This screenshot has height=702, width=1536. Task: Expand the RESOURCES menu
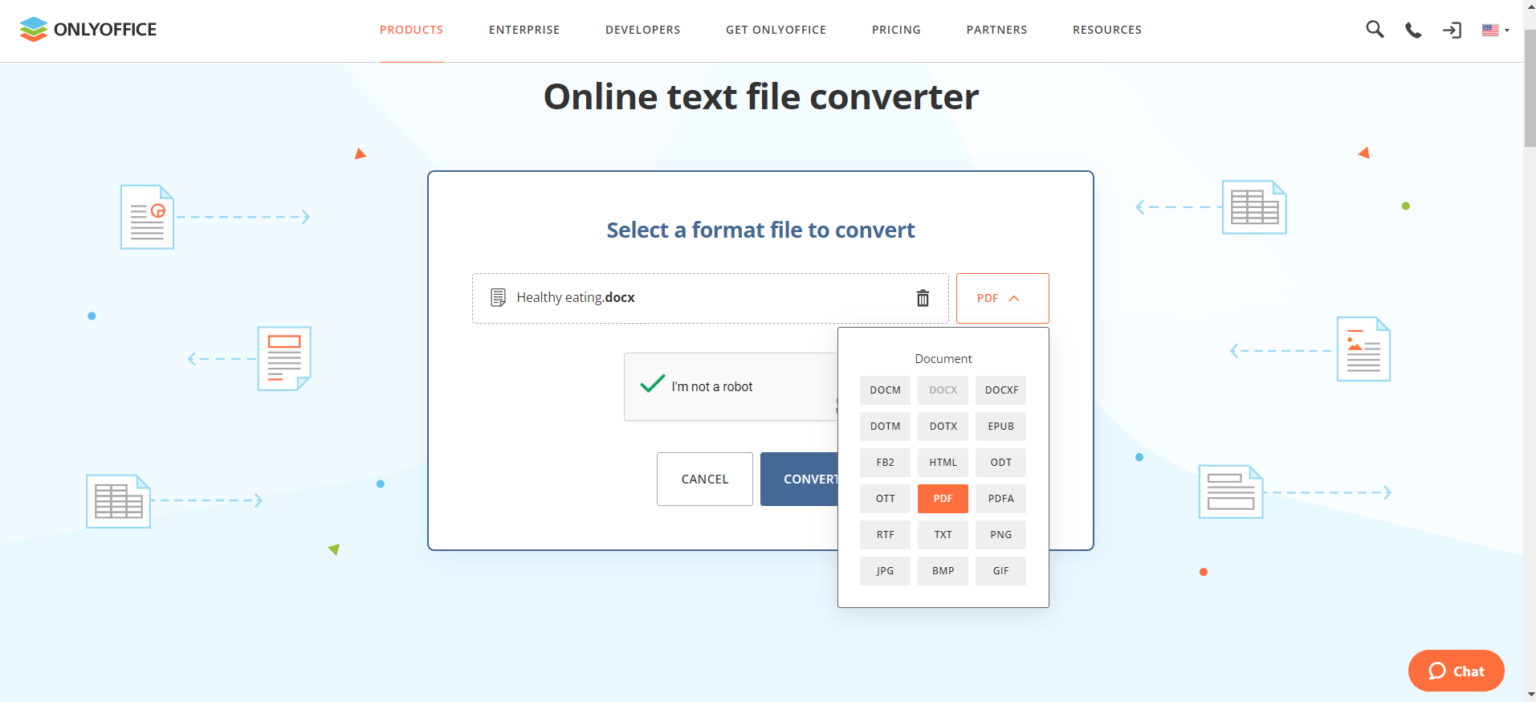pos(1107,30)
